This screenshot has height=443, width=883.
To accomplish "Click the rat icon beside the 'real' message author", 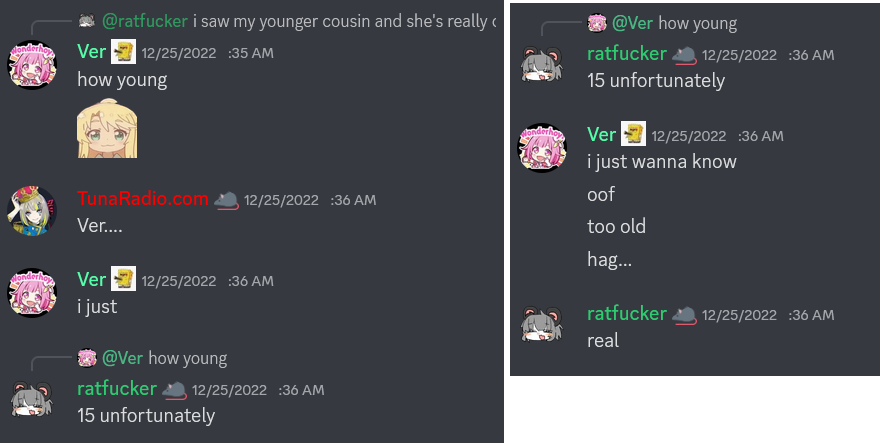I will pyautogui.click(x=684, y=315).
